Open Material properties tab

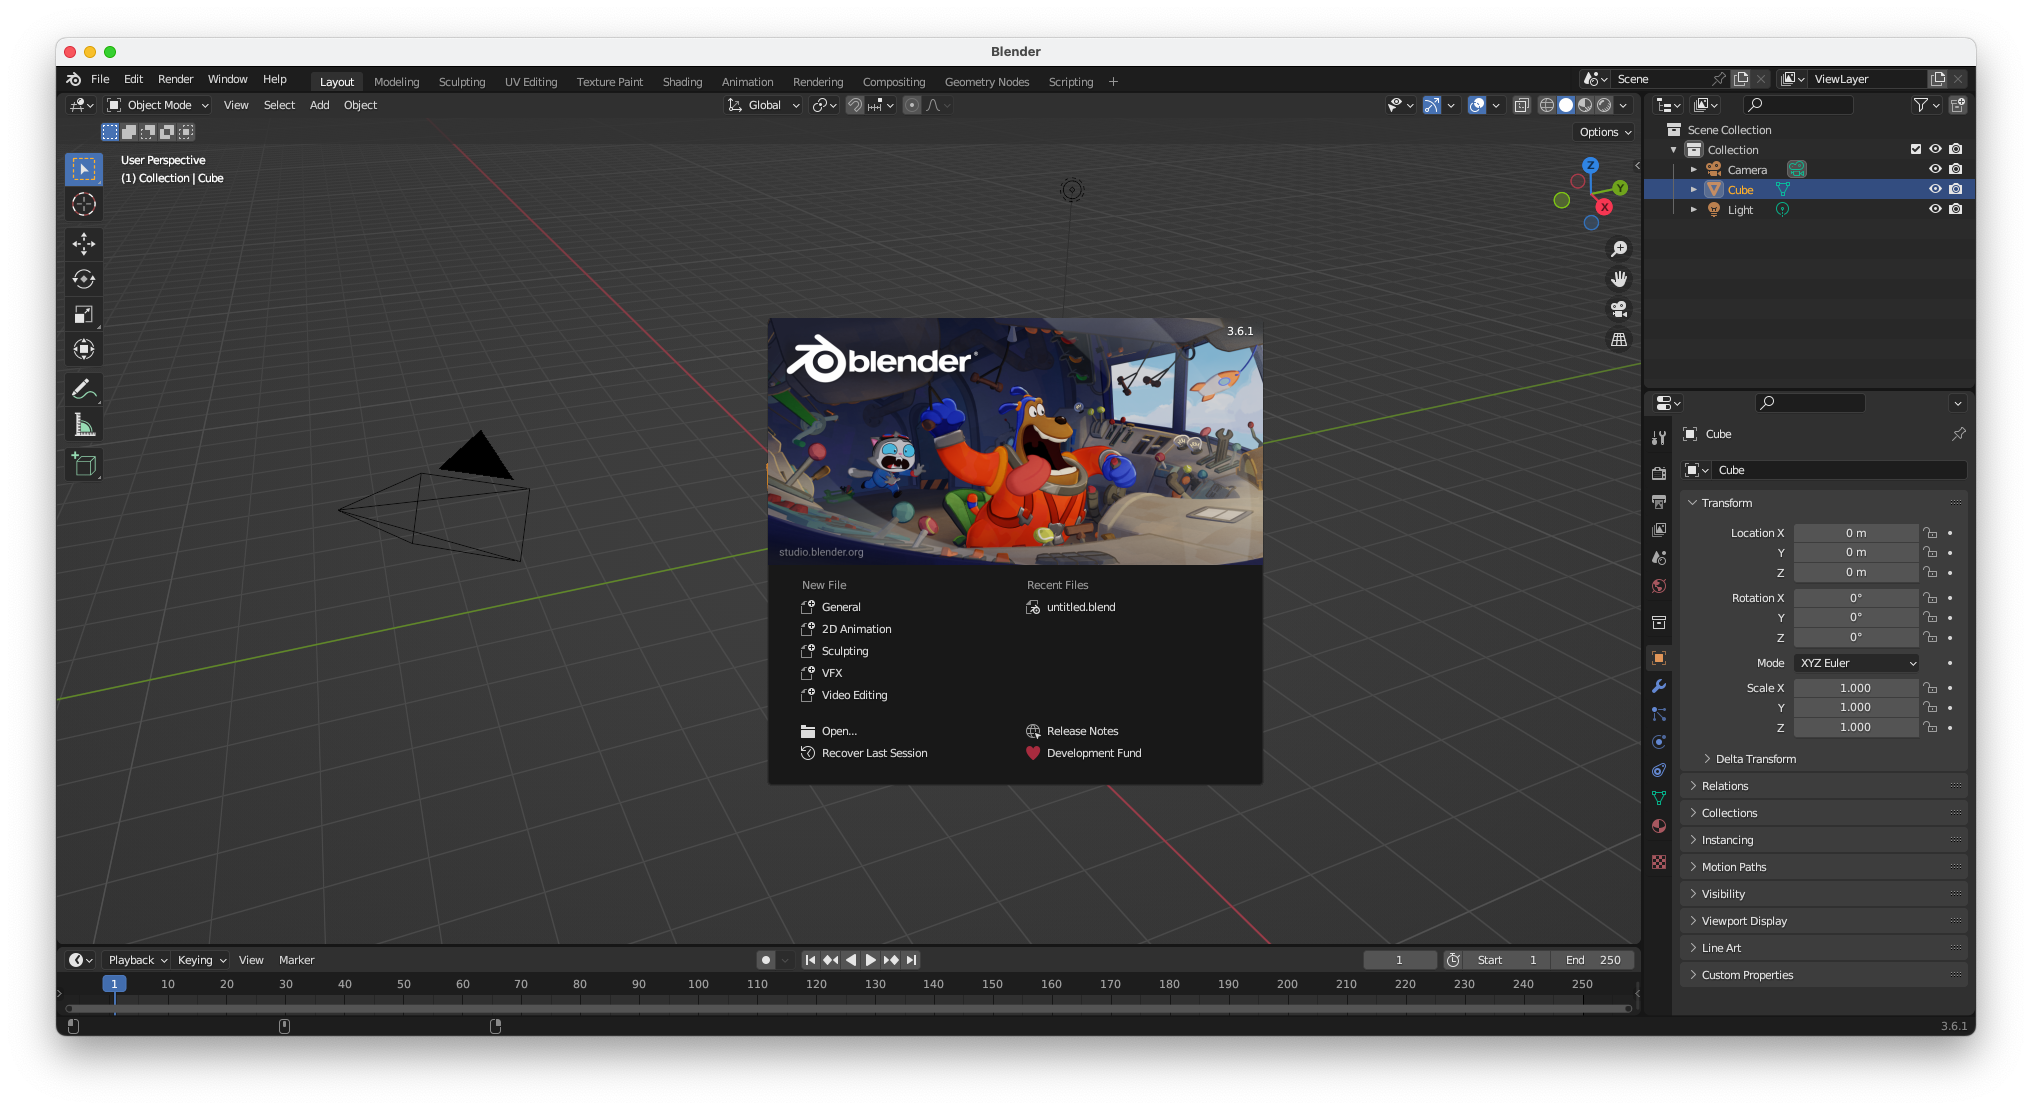[x=1659, y=826]
